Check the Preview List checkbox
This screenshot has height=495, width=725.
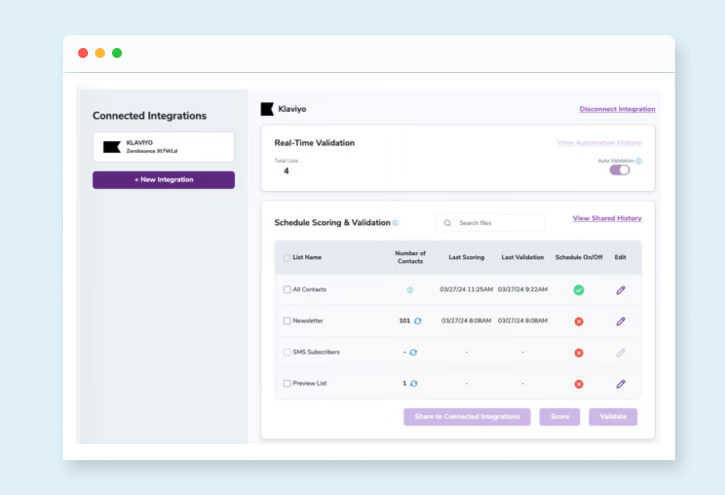tap(287, 384)
